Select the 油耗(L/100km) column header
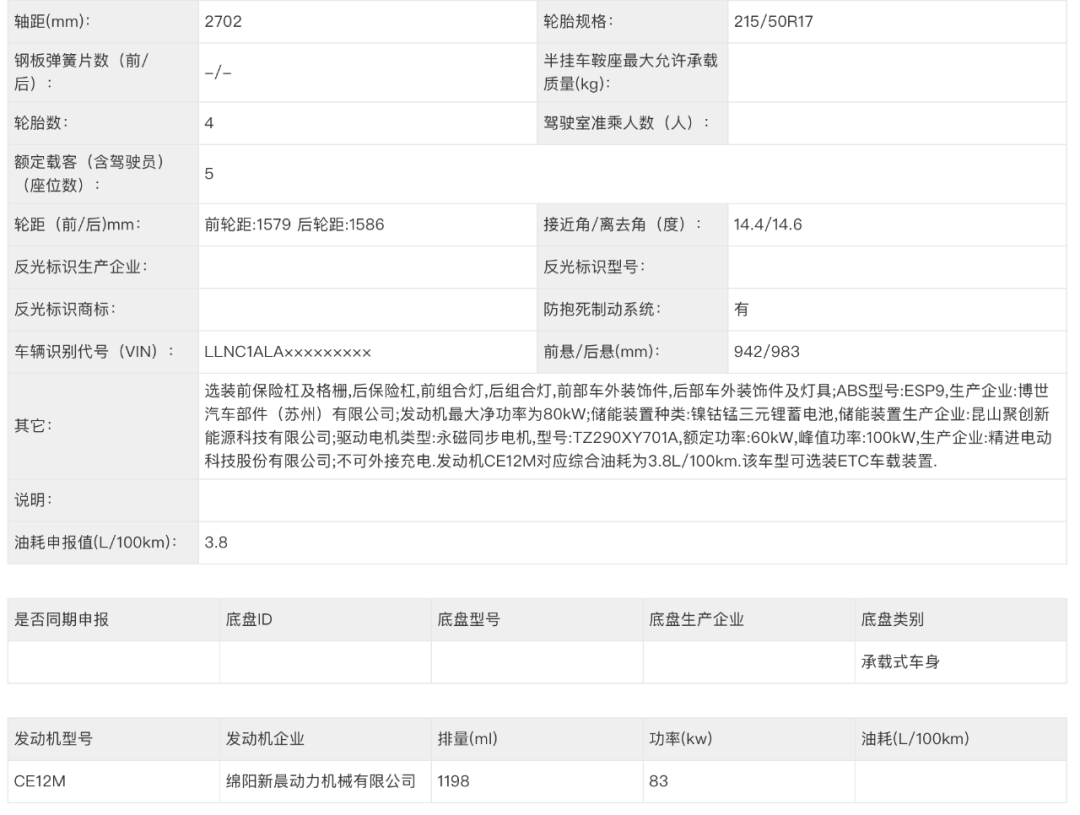Viewport: 1080px width, 815px height. pos(915,739)
